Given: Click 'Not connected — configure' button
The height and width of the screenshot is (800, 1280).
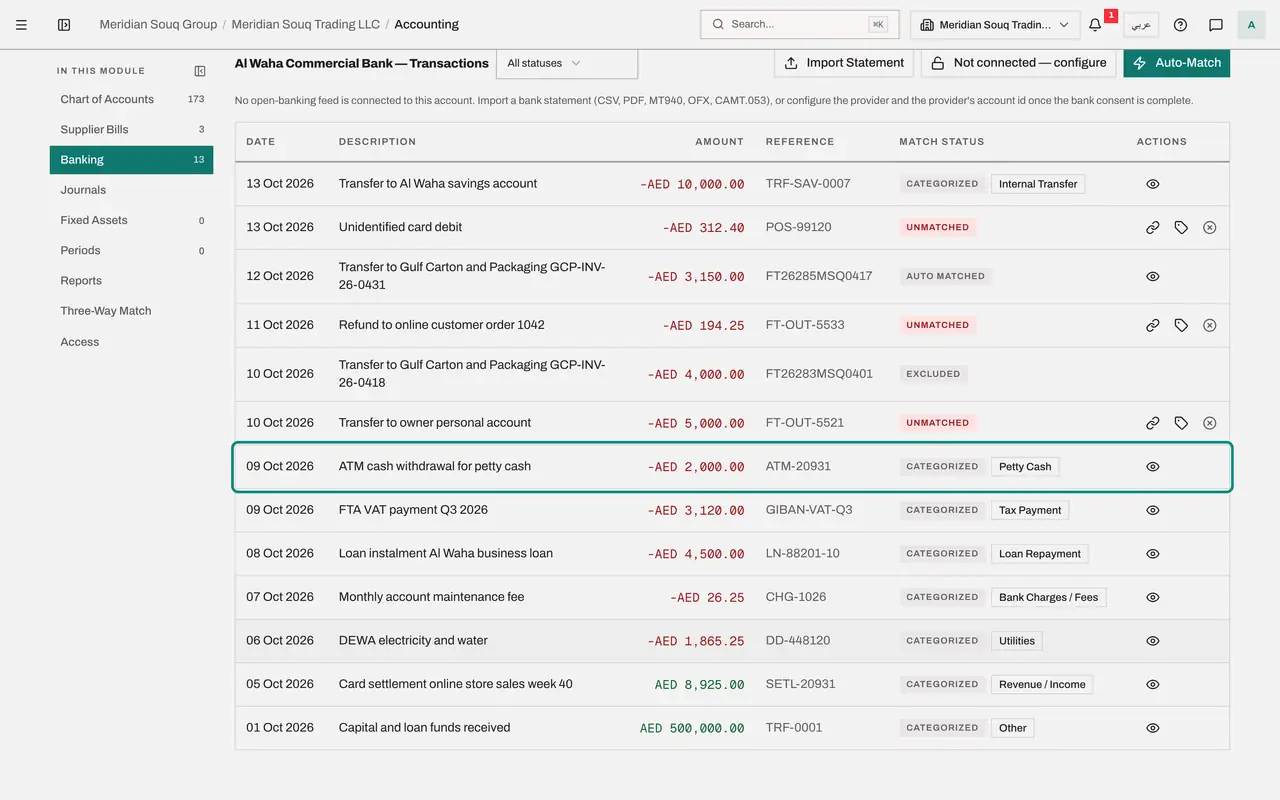Looking at the screenshot, I should 1018,63.
